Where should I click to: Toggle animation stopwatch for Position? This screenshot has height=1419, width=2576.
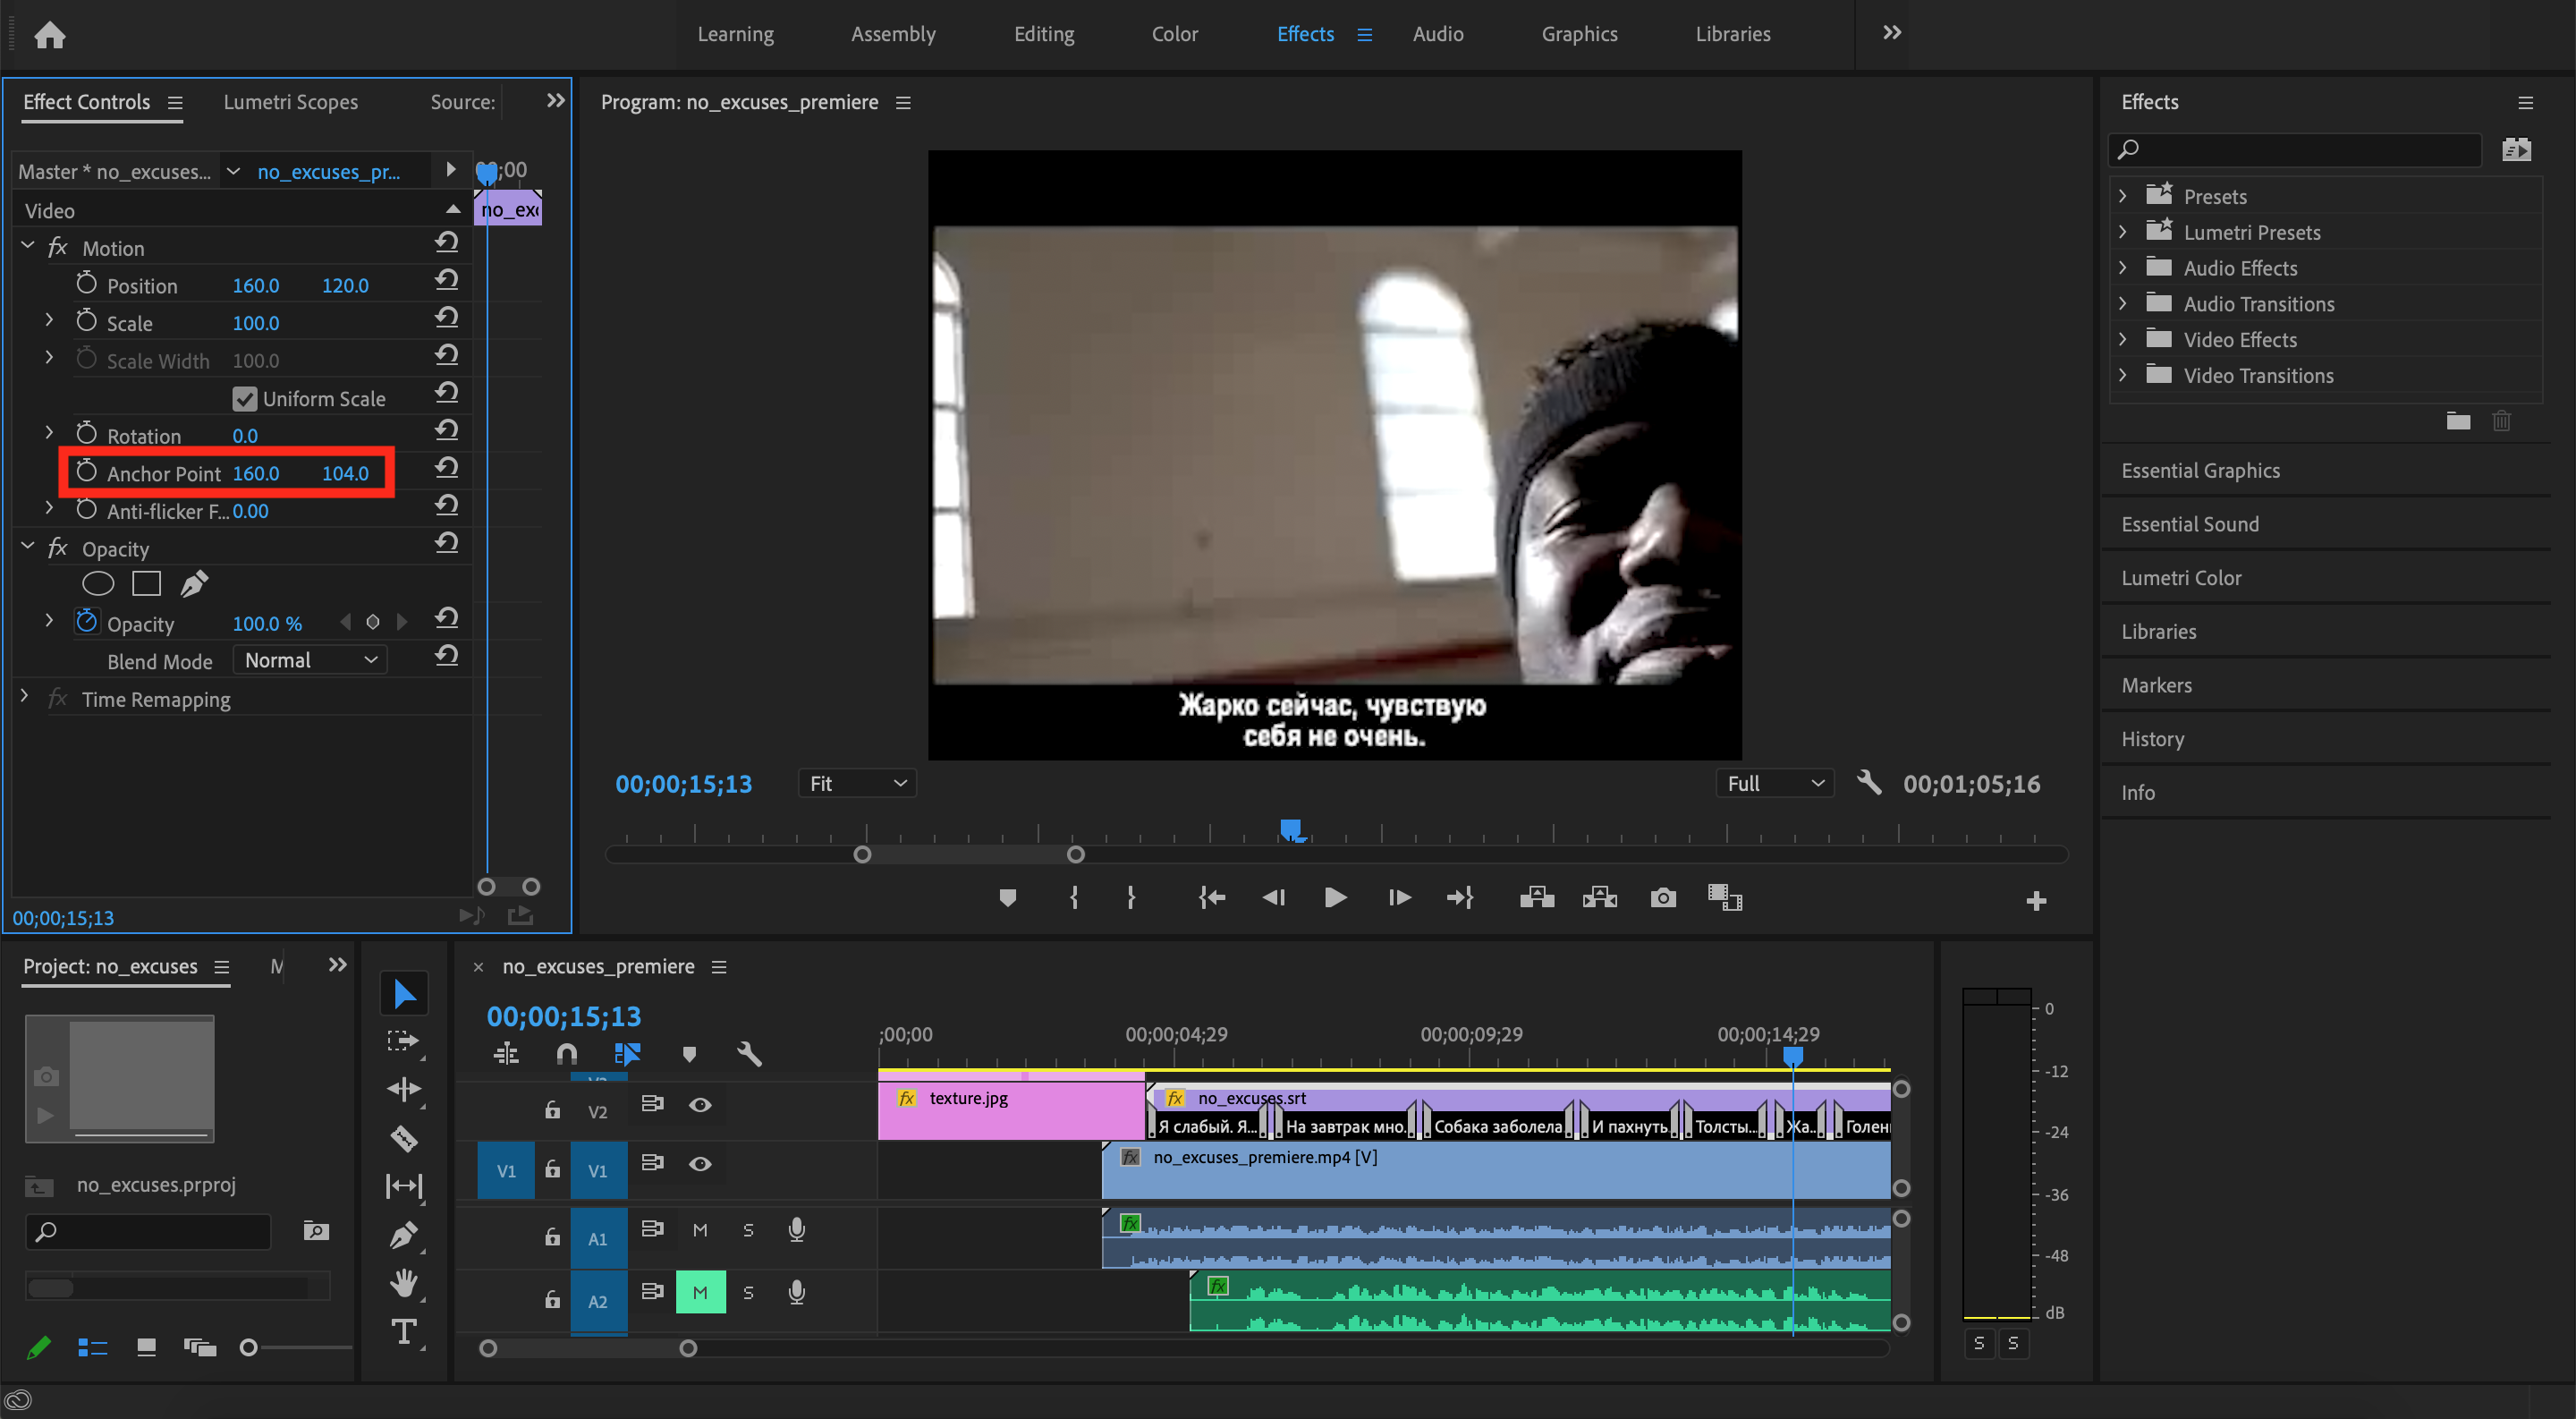(86, 284)
